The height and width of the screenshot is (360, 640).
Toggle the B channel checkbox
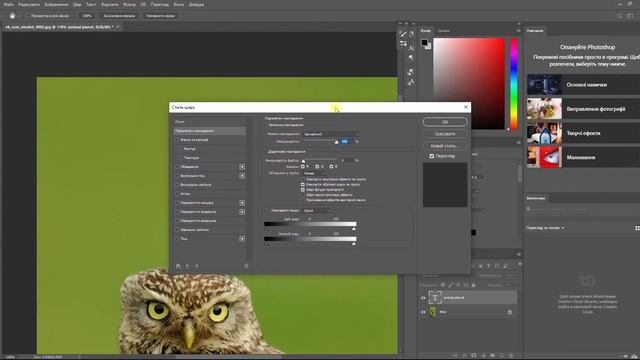(x=331, y=167)
